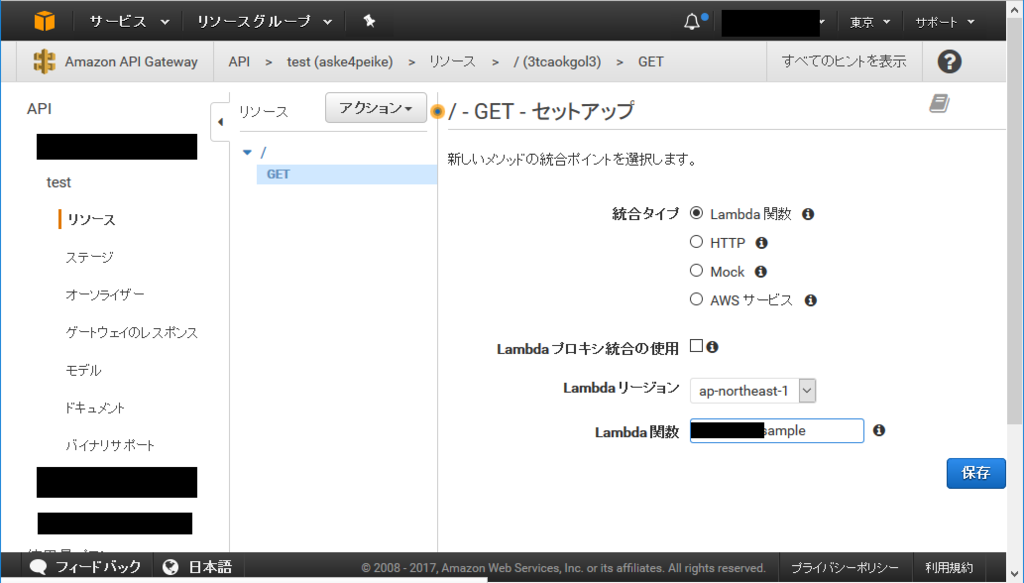Show info icon next to HTTP option
The width and height of the screenshot is (1024, 583).
(761, 243)
